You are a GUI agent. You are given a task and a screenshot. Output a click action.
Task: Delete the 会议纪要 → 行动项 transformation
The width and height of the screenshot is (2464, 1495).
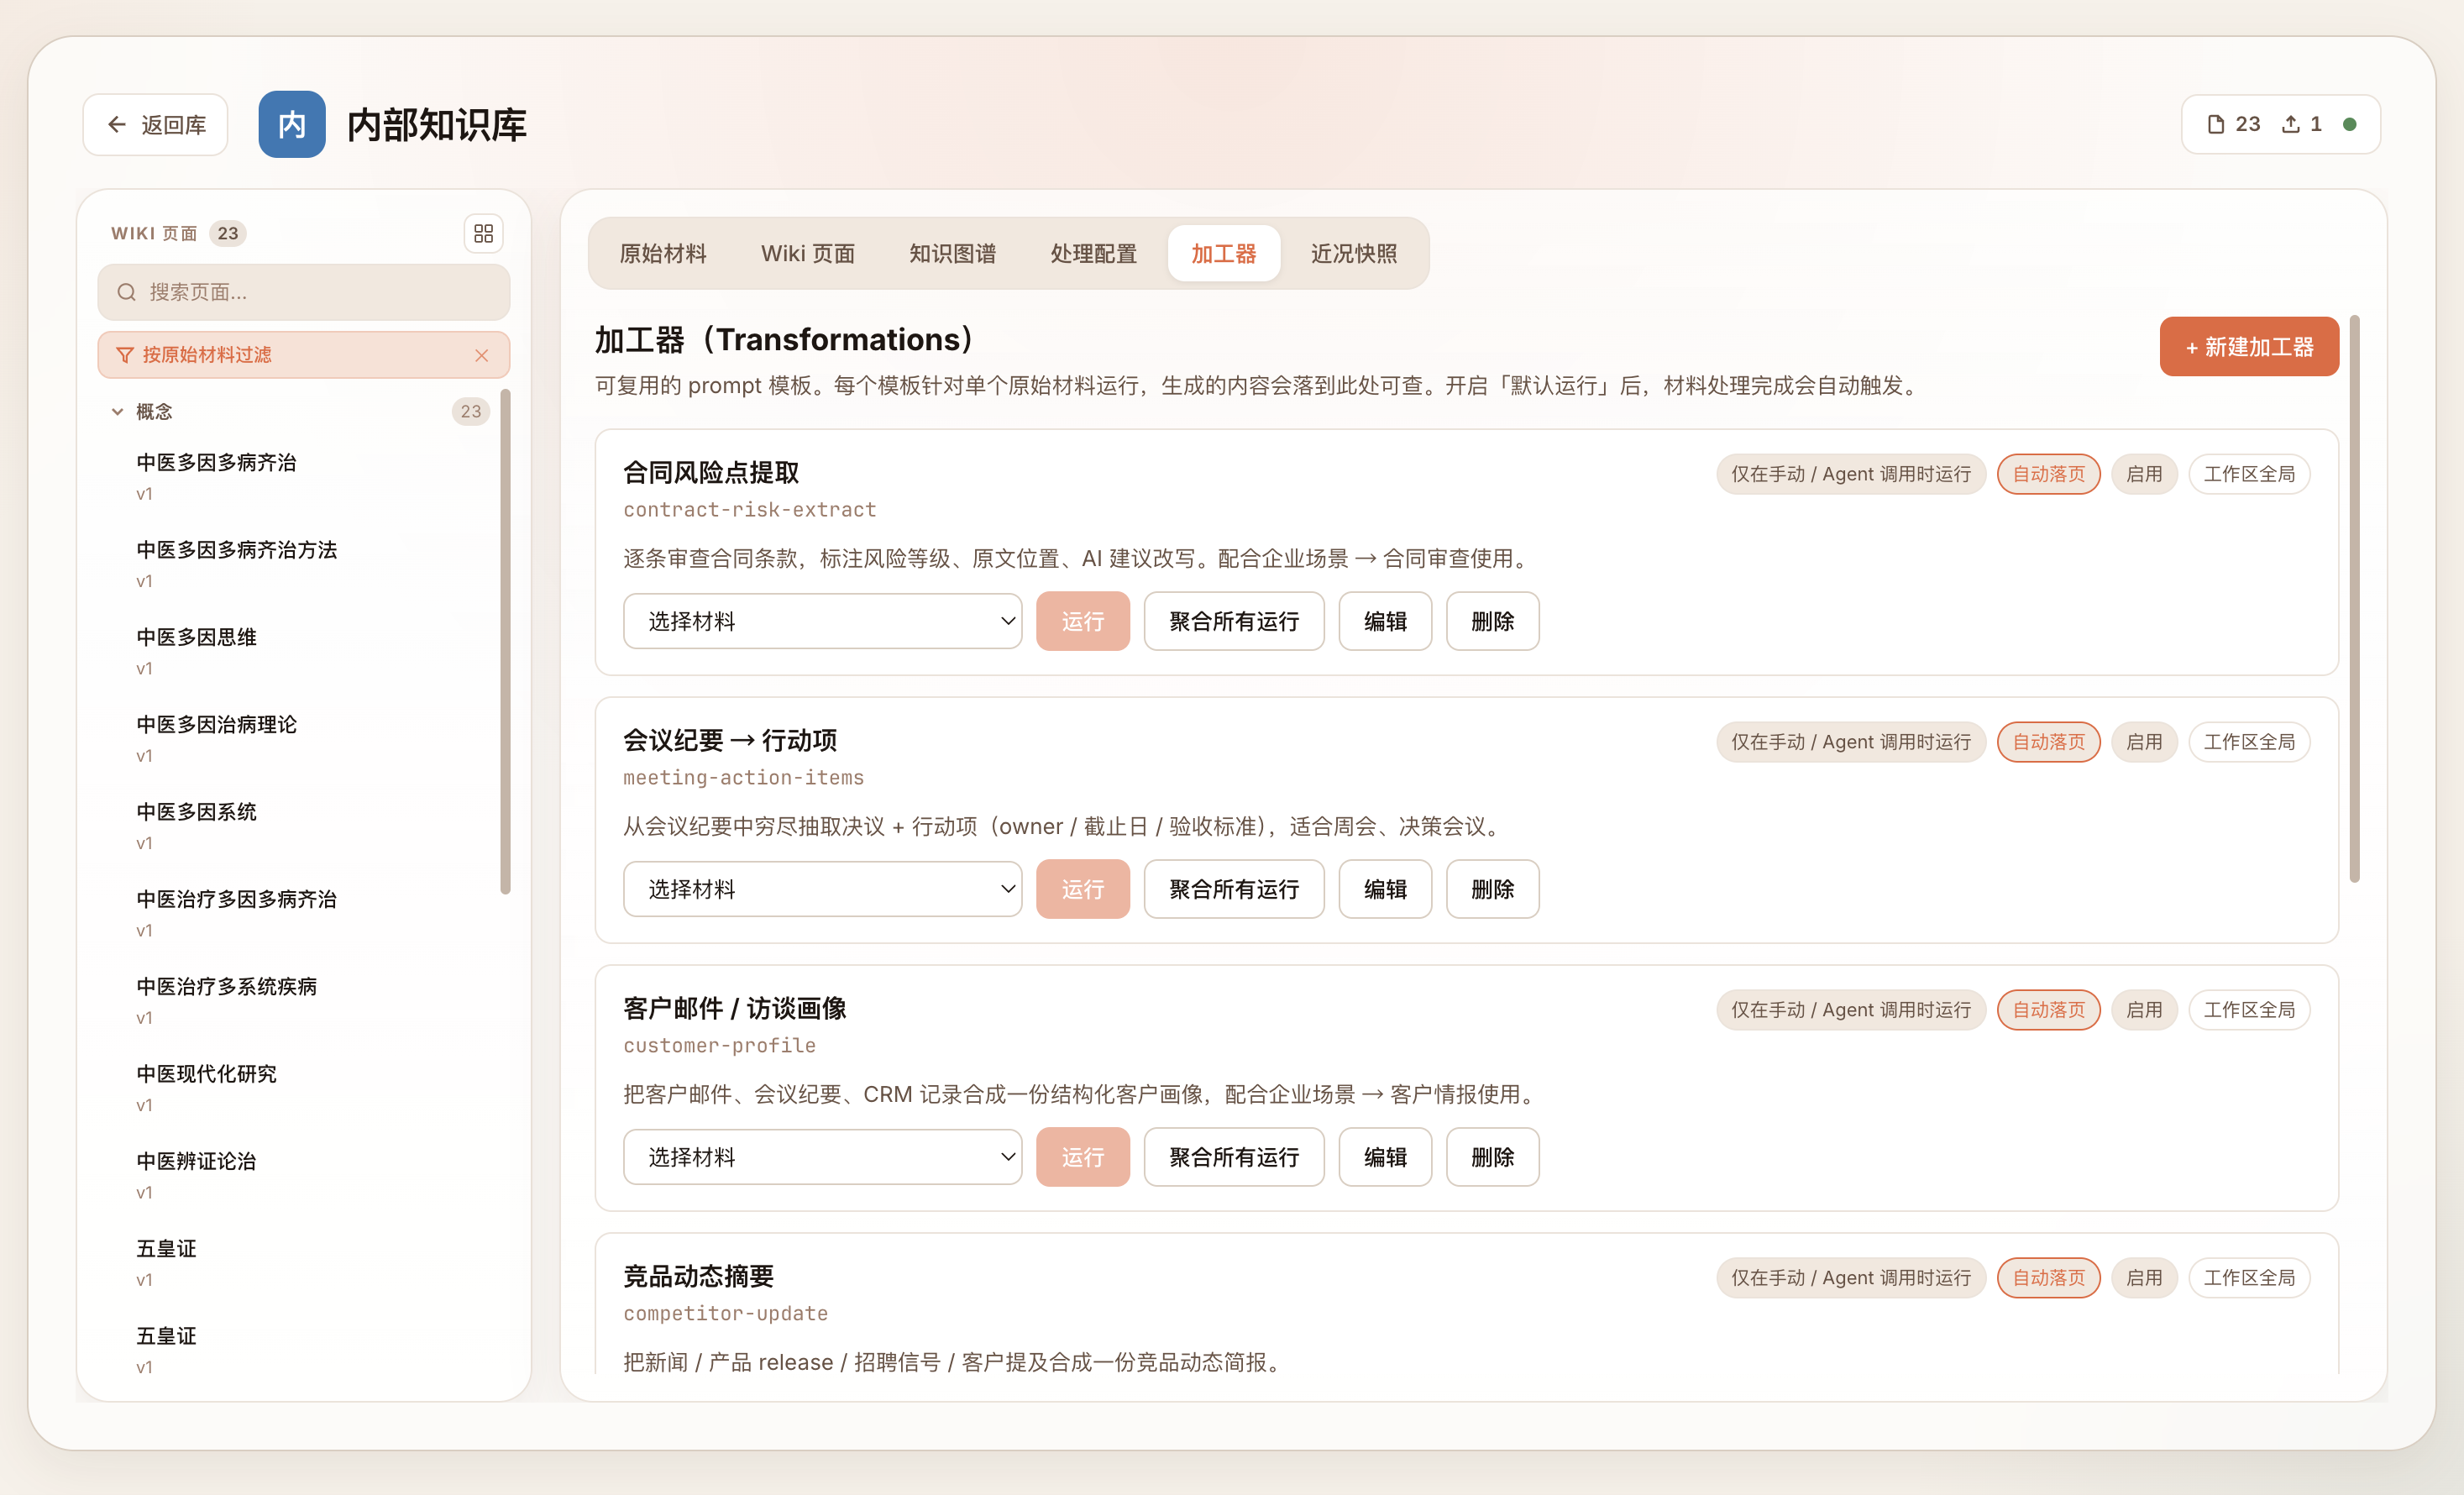[x=1492, y=889]
